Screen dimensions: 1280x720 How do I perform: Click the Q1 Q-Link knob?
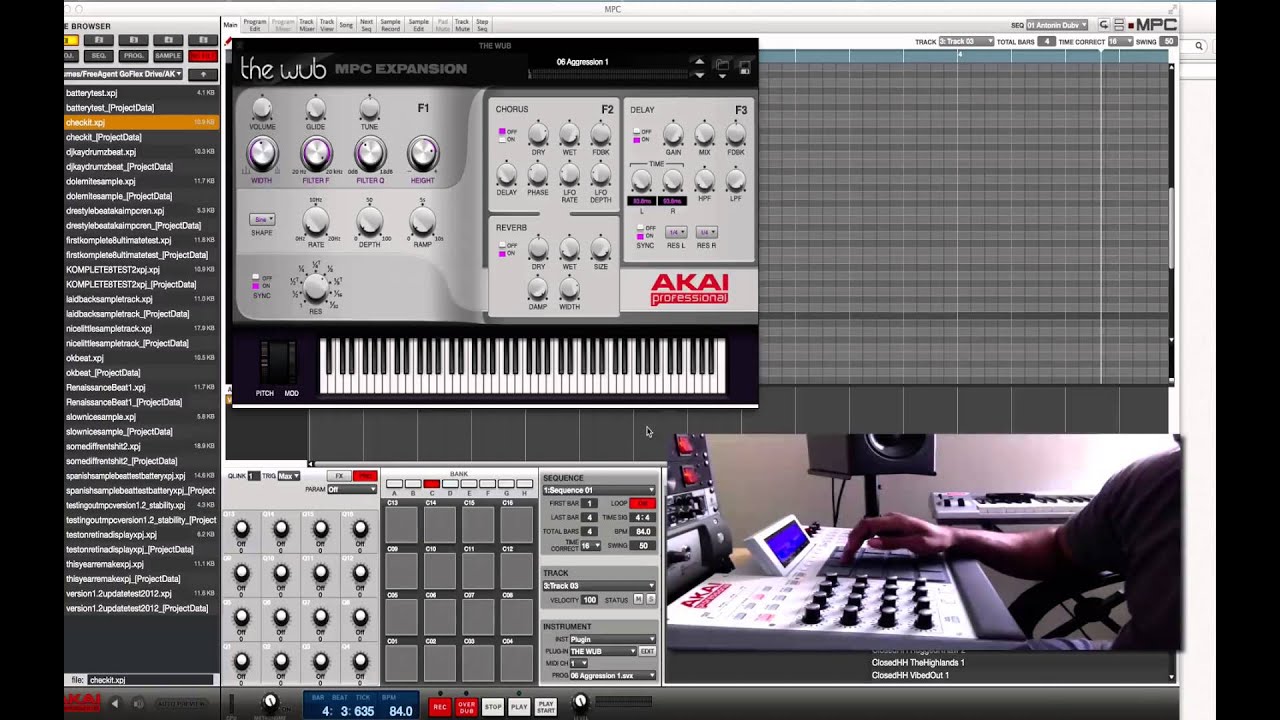[x=241, y=660]
